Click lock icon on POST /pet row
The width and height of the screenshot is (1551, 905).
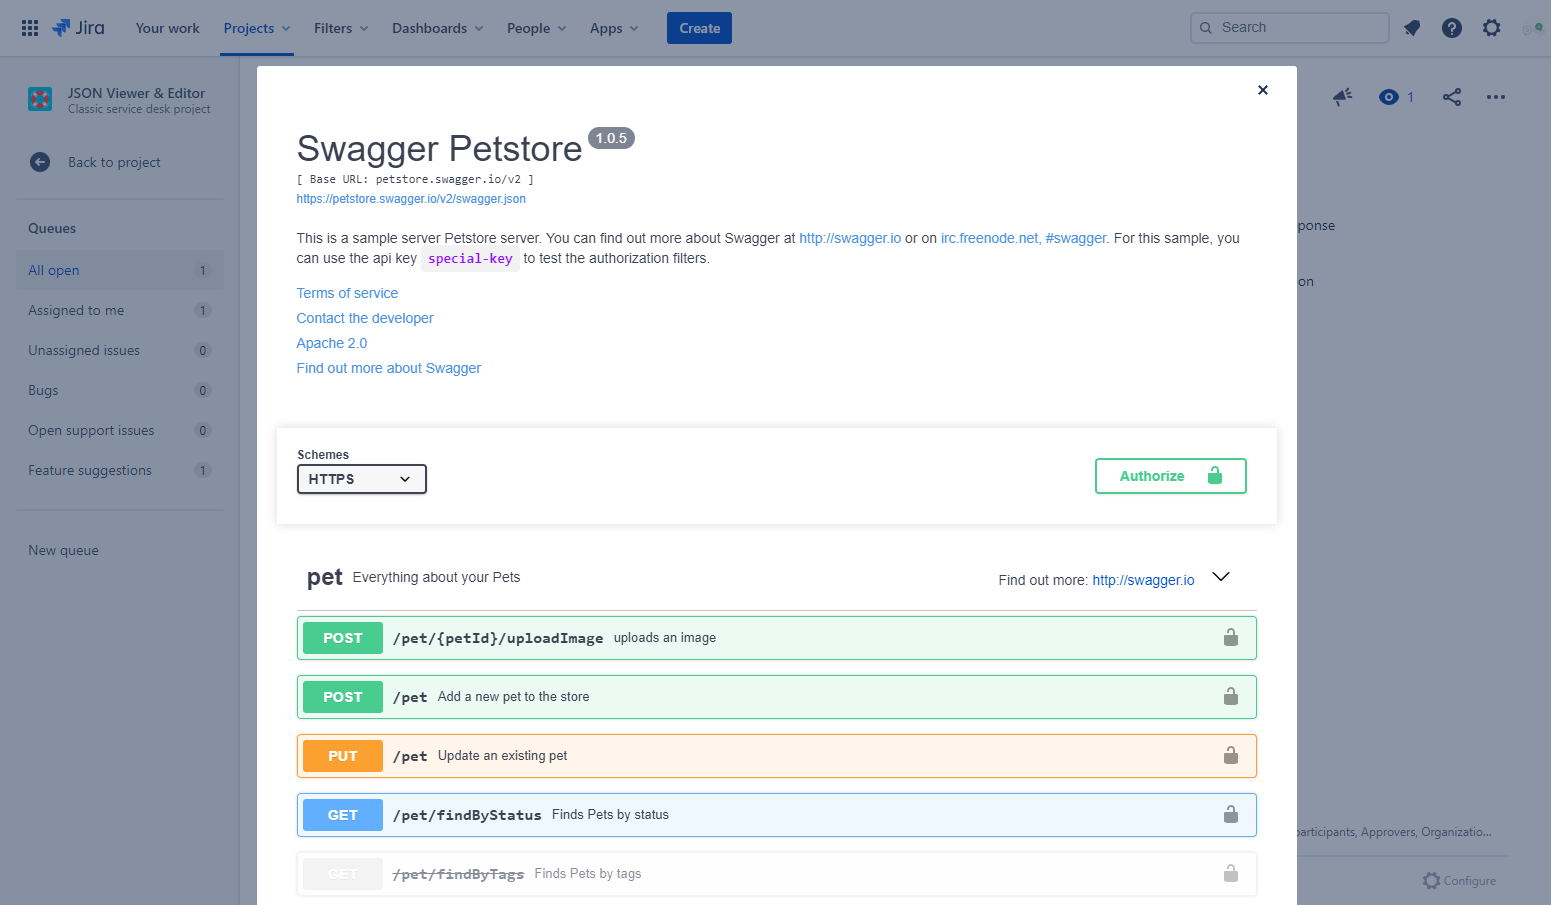[1231, 697]
